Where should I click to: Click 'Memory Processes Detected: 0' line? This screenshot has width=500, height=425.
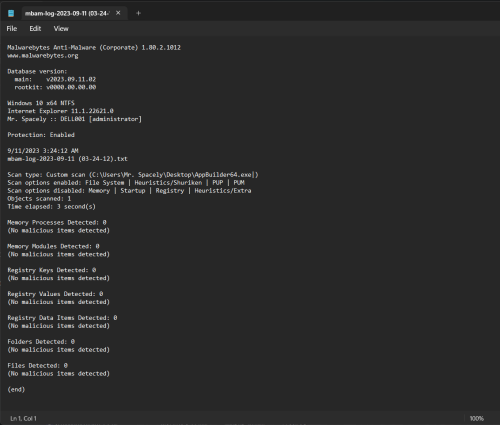(x=57, y=222)
